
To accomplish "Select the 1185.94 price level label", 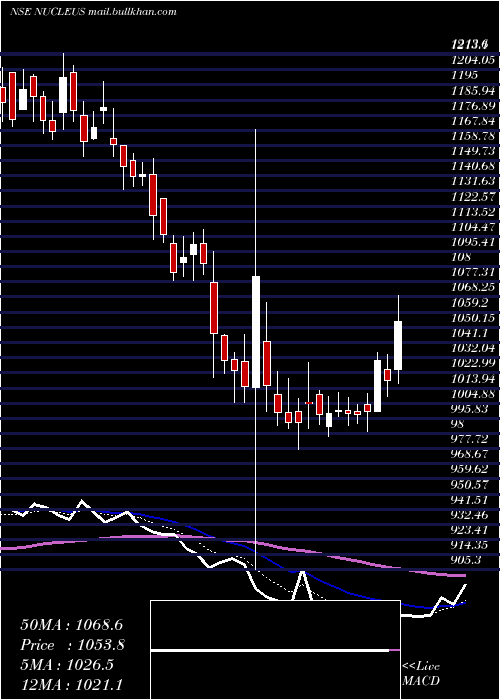I will [x=473, y=91].
